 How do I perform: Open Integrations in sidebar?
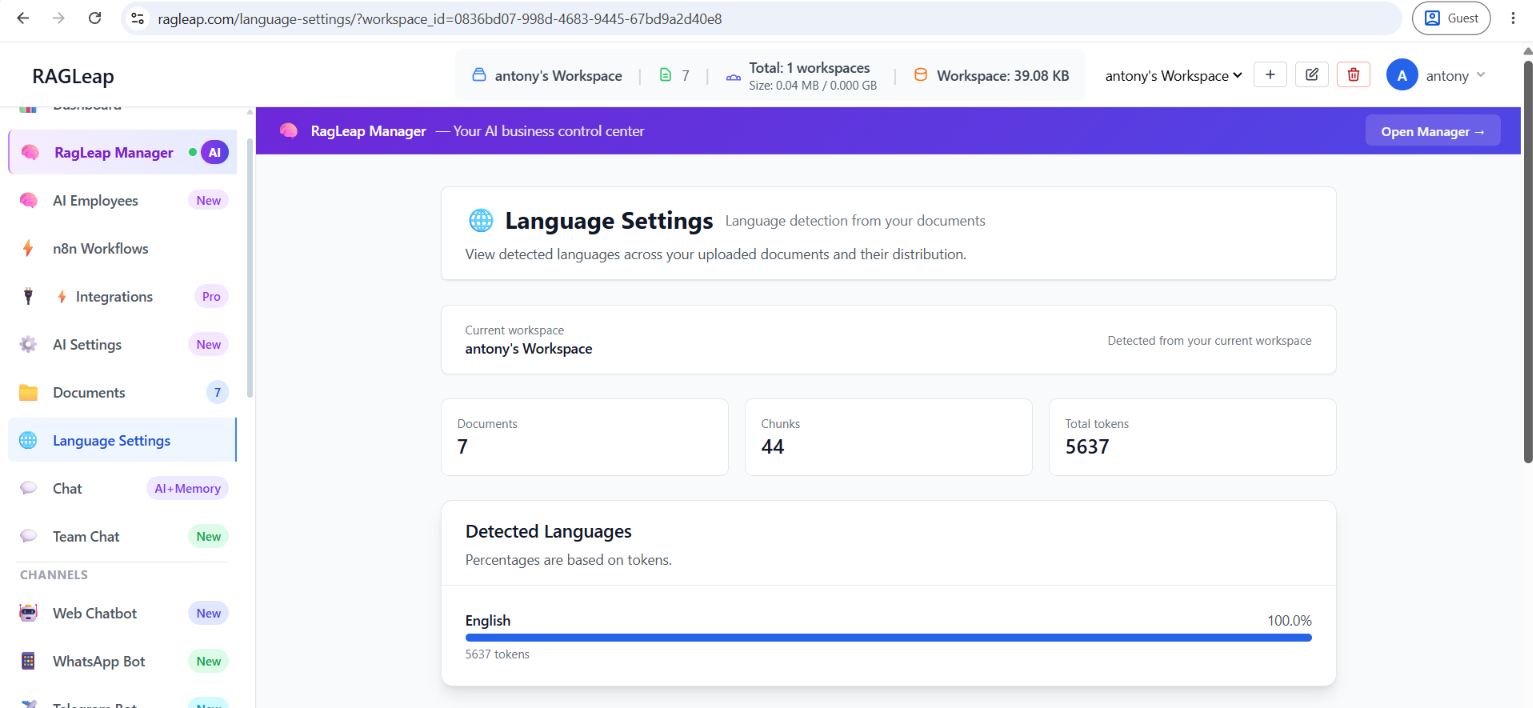pyautogui.click(x=122, y=296)
